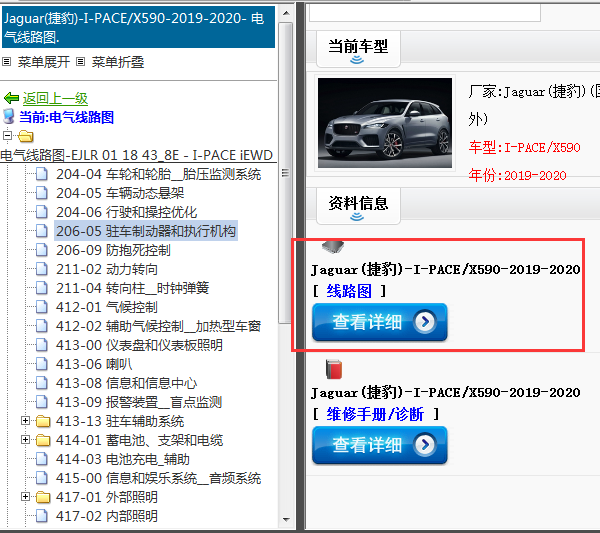Click the 当前:电气线路图 label

(66, 117)
